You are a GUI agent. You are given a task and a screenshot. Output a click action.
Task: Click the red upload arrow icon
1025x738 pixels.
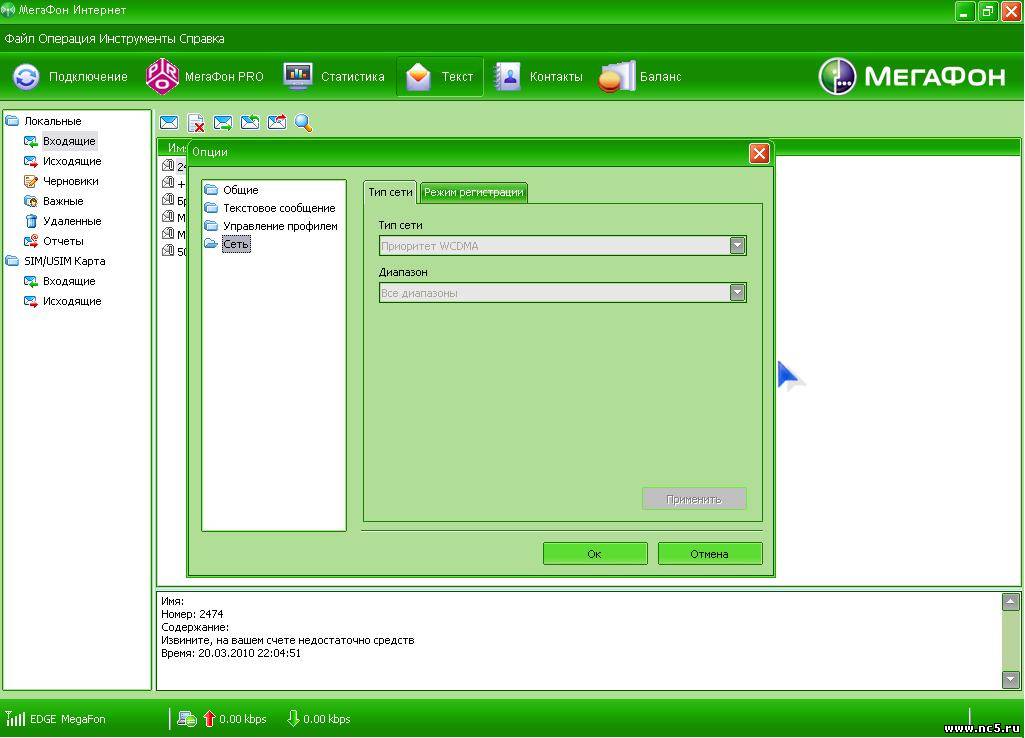click(209, 718)
